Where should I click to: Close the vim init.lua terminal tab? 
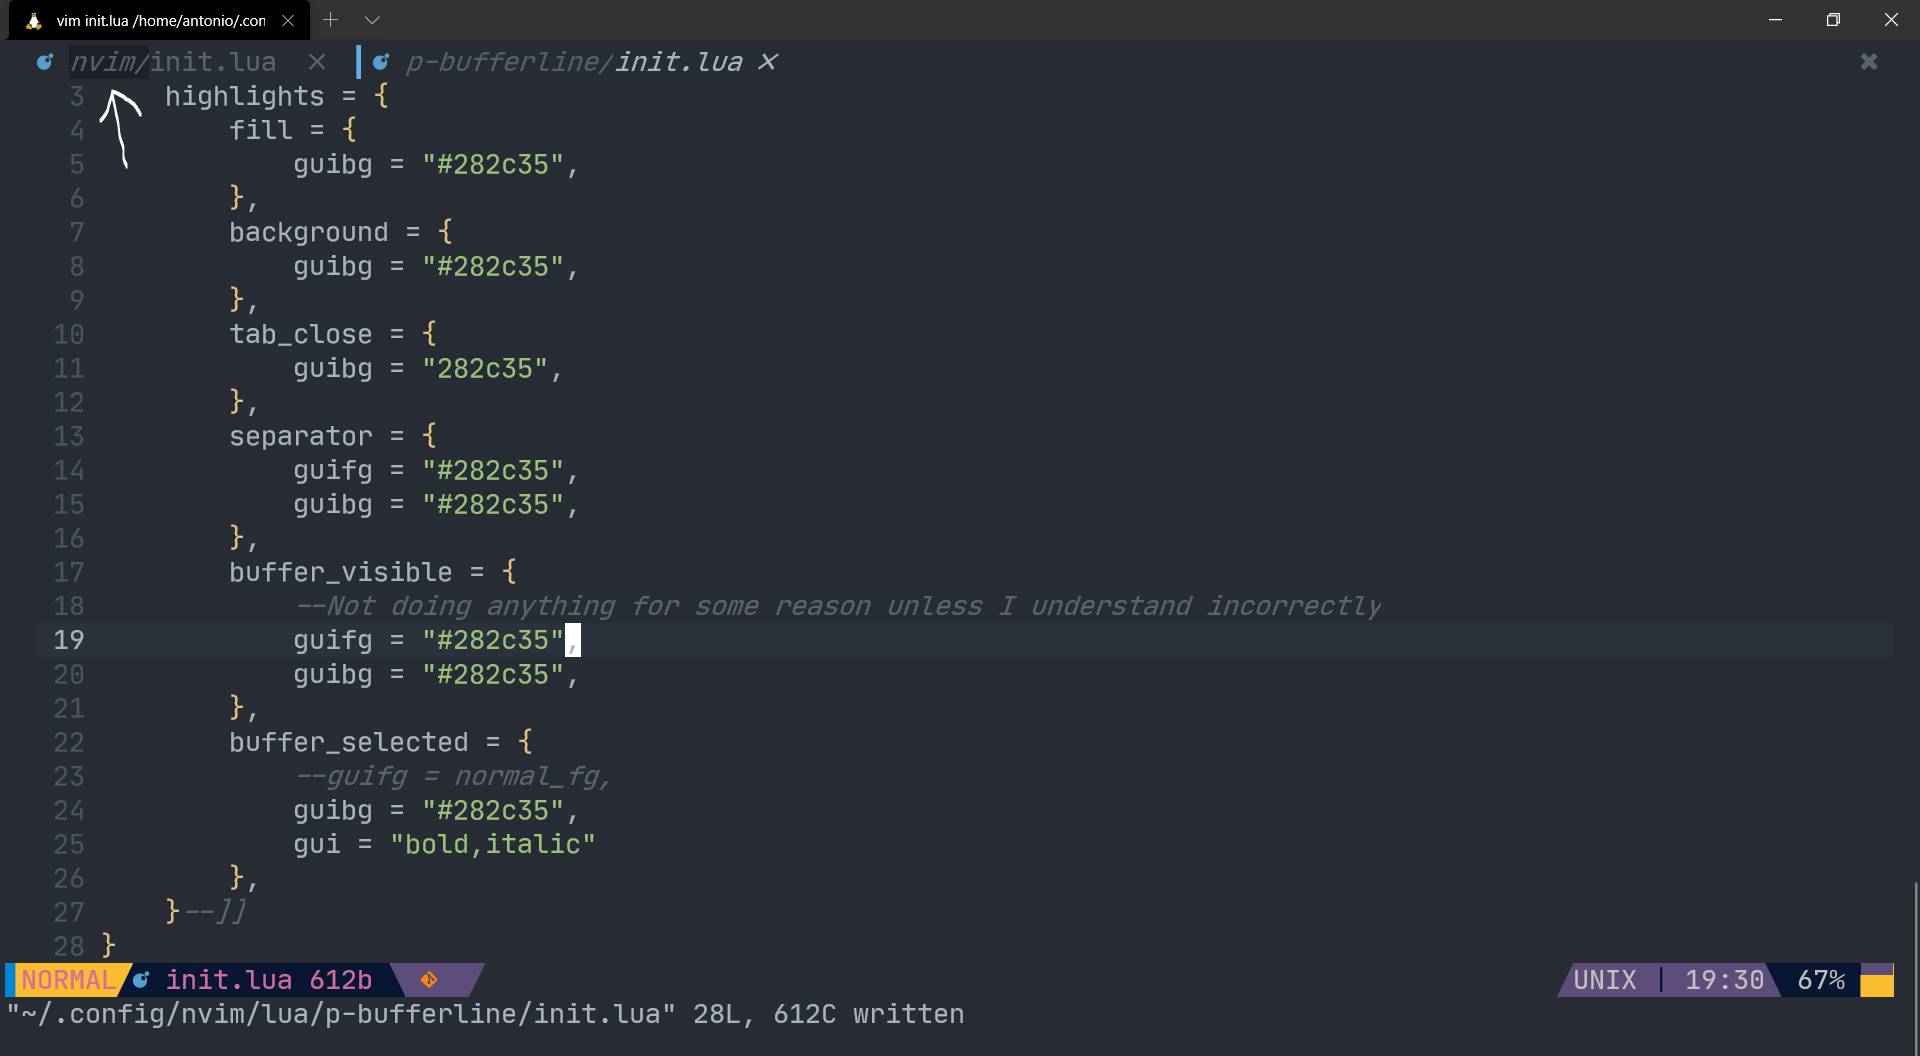coord(288,20)
